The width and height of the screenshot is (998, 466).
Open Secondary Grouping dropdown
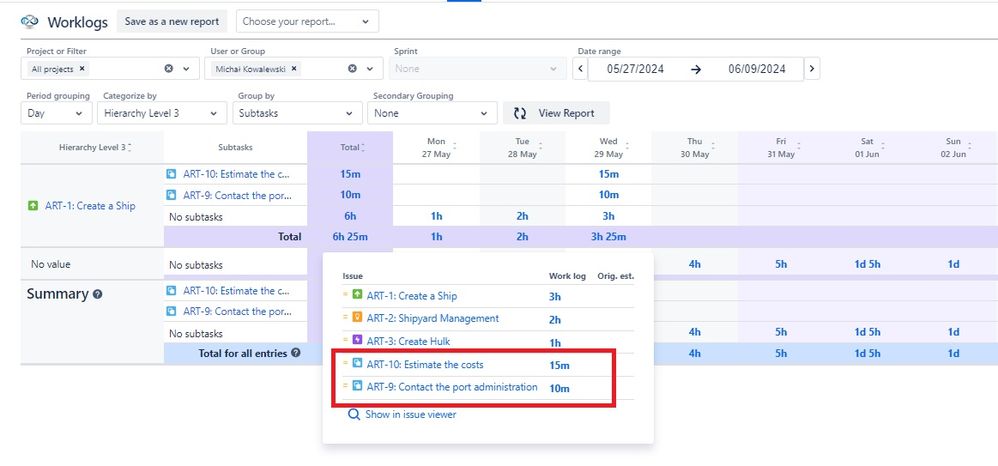point(432,113)
